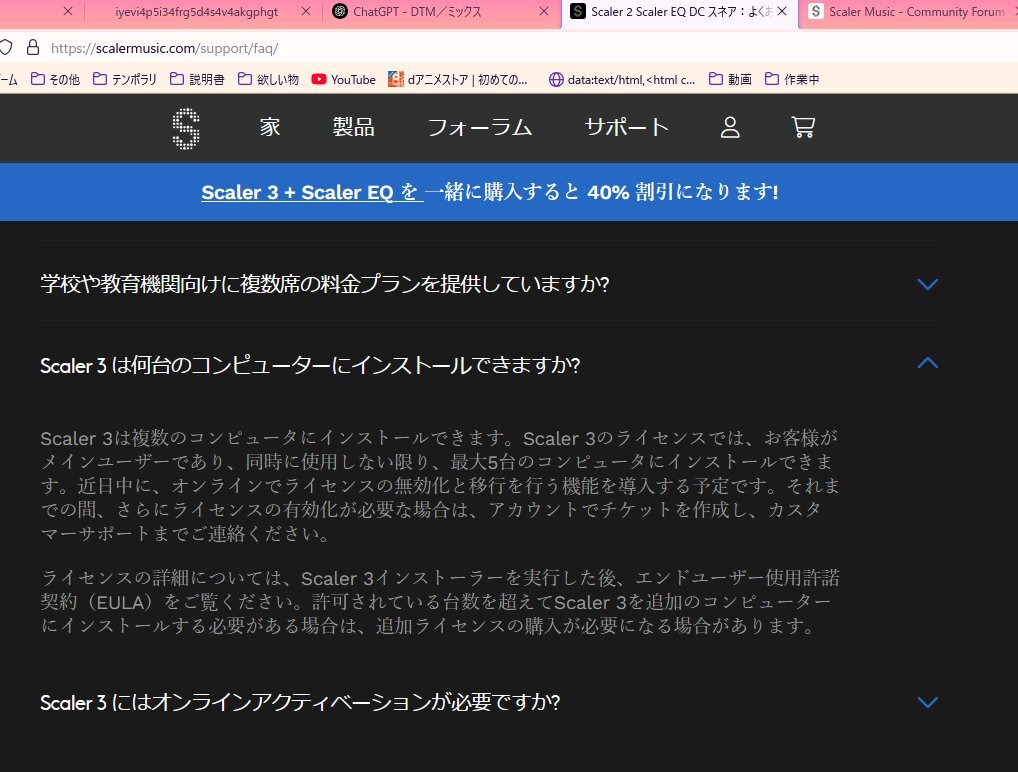Viewport: 1018px width, 772px height.
Task: Open the 製品 navigation menu
Action: coord(353,127)
